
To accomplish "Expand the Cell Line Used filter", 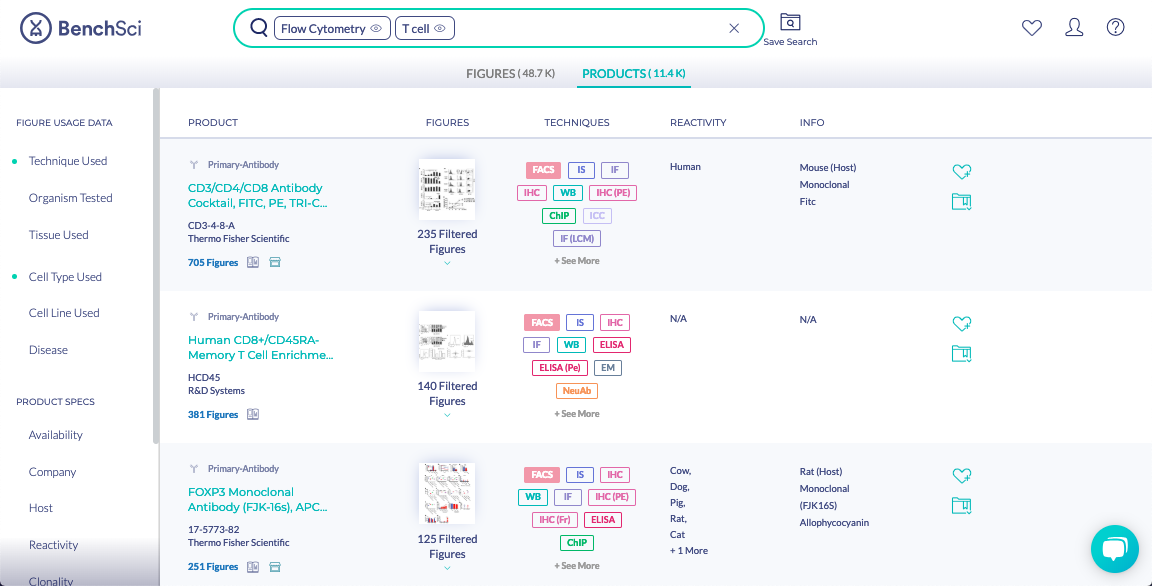I will (x=64, y=313).
